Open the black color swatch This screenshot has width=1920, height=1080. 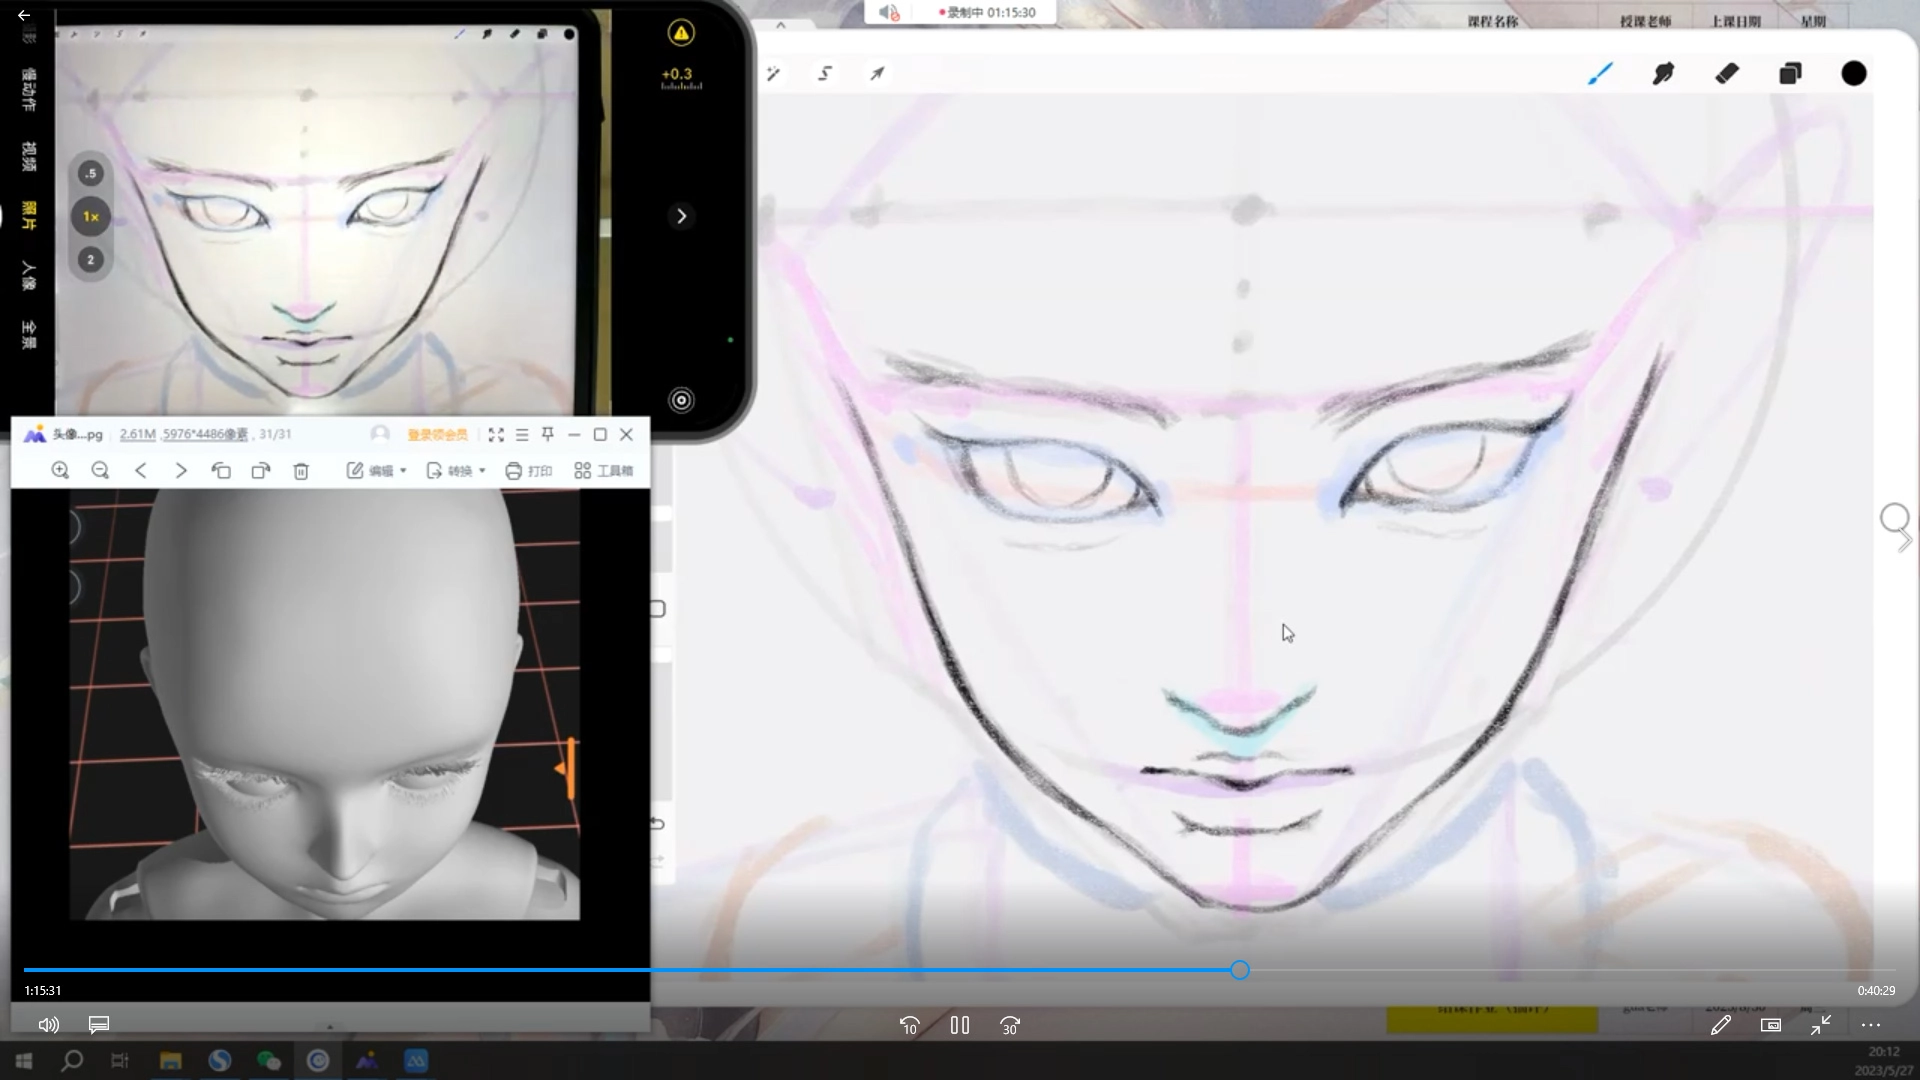pos(1853,73)
